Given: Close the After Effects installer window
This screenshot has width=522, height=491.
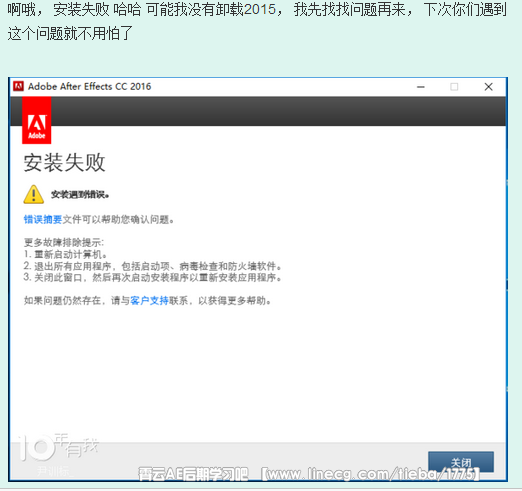Looking at the screenshot, I should coord(488,87).
